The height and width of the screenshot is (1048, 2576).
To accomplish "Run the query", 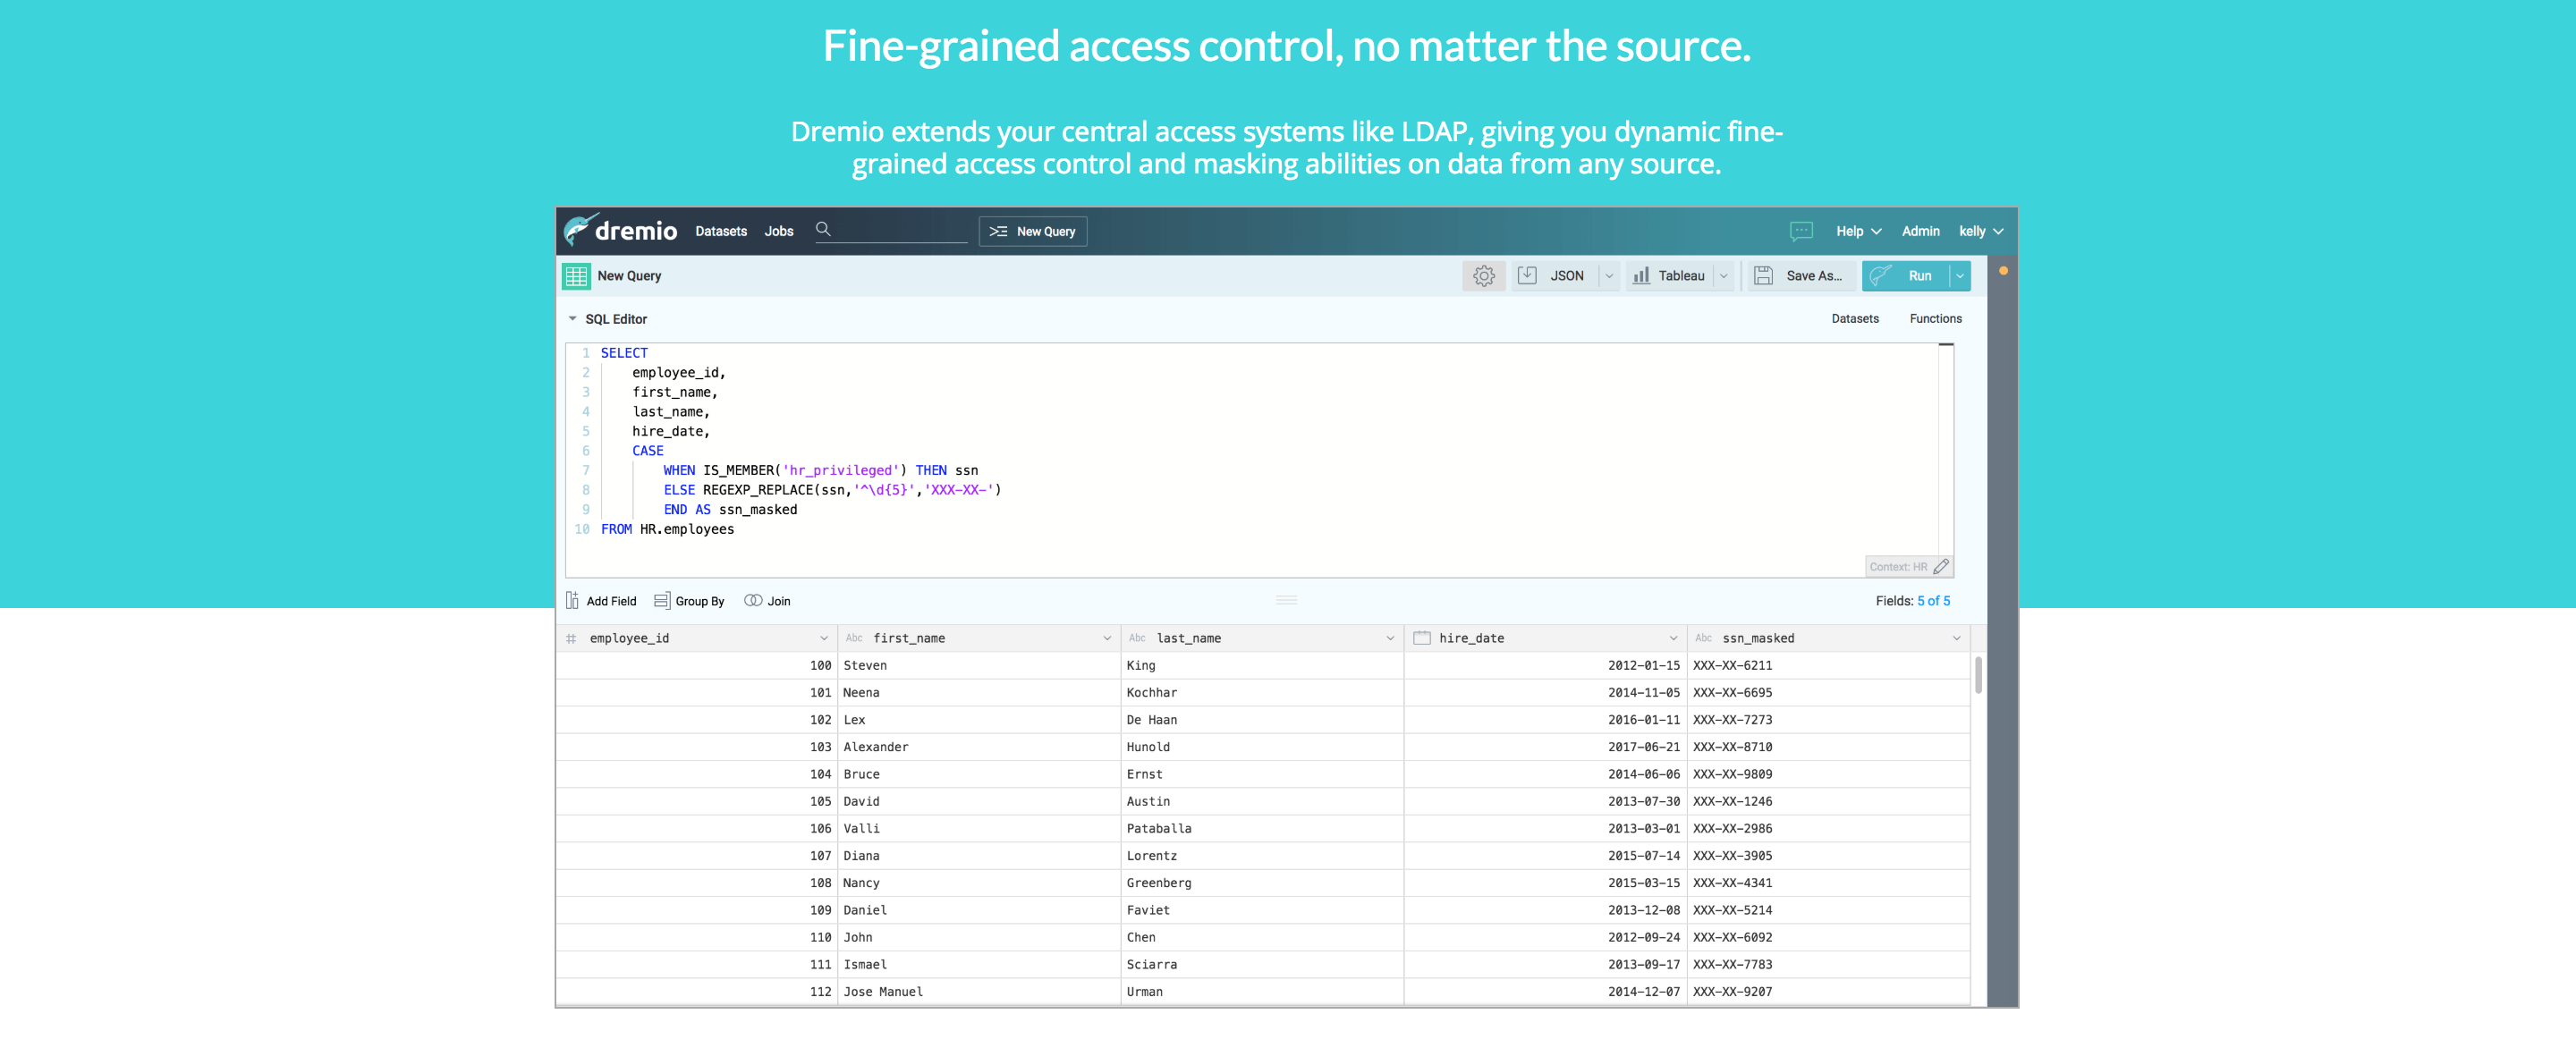I will pyautogui.click(x=1906, y=276).
